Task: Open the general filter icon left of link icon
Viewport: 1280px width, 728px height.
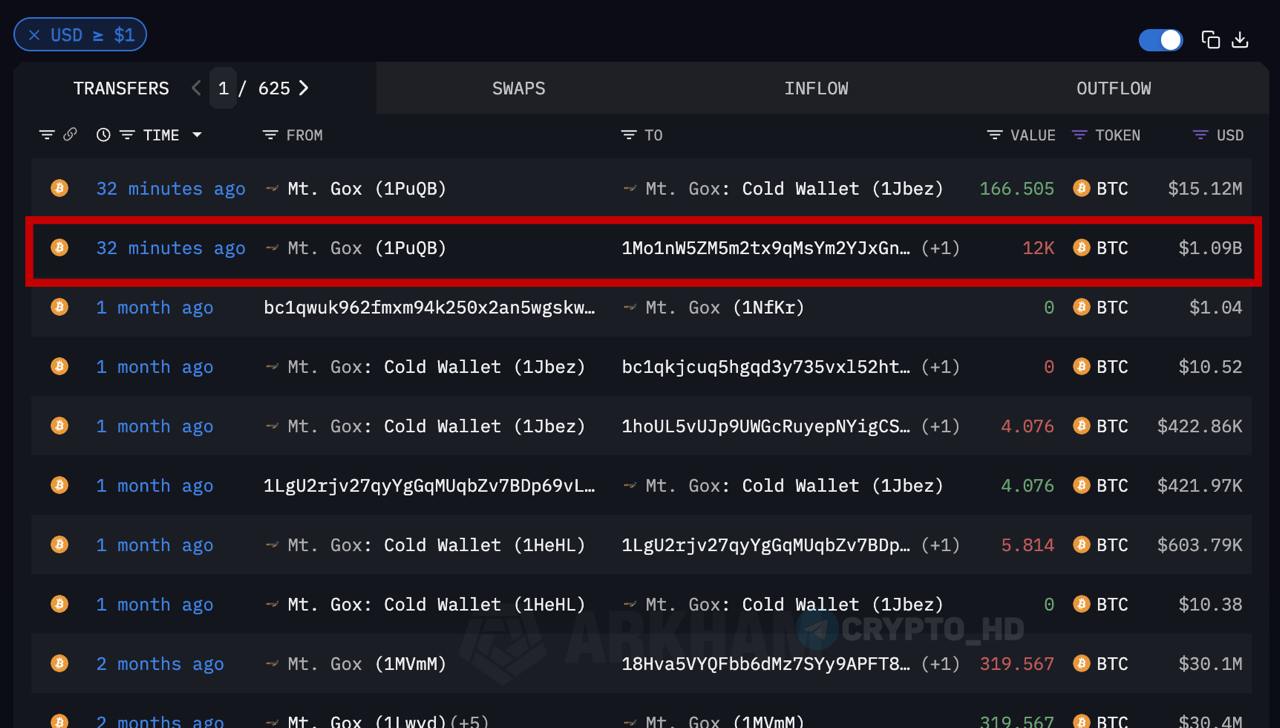Action: (x=47, y=135)
